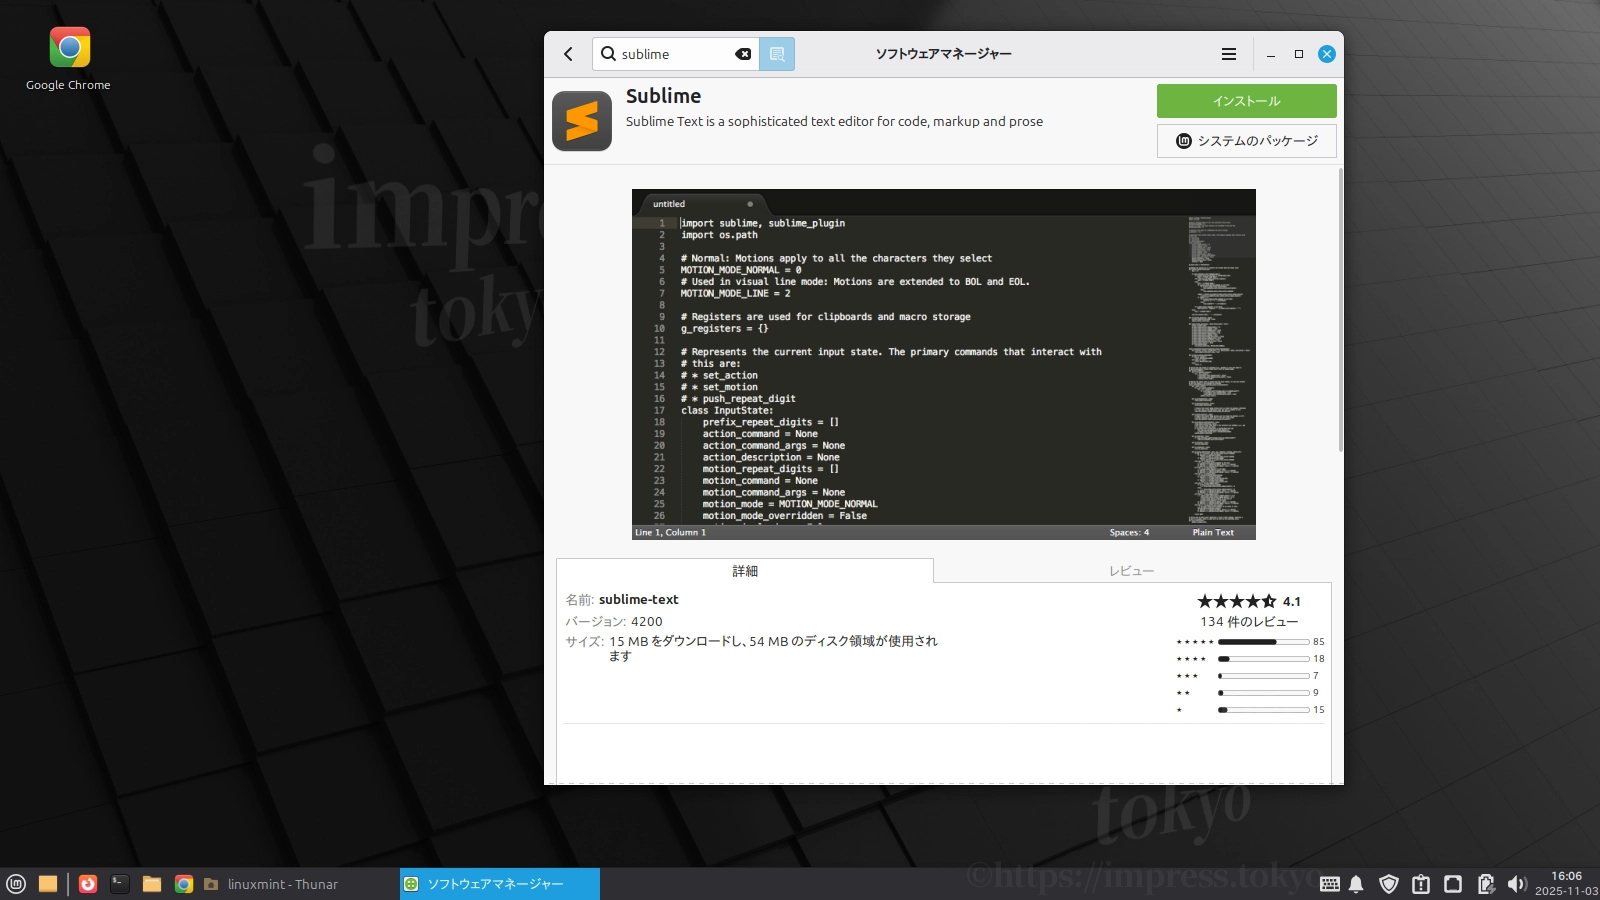This screenshot has width=1600, height=900.
Task: Click the clipboard warning tray icon
Action: (1421, 884)
